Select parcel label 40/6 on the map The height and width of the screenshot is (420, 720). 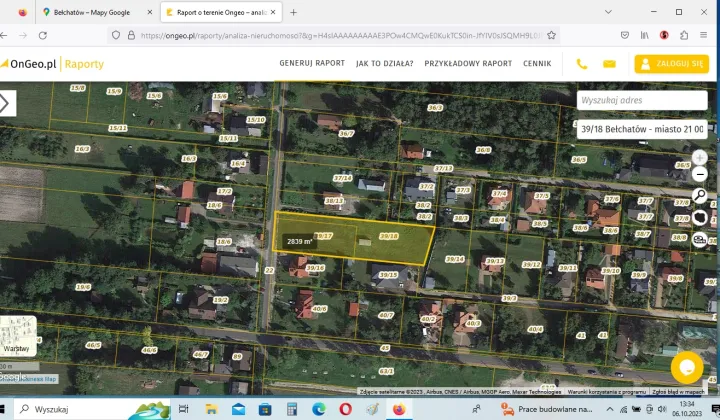(x=320, y=309)
